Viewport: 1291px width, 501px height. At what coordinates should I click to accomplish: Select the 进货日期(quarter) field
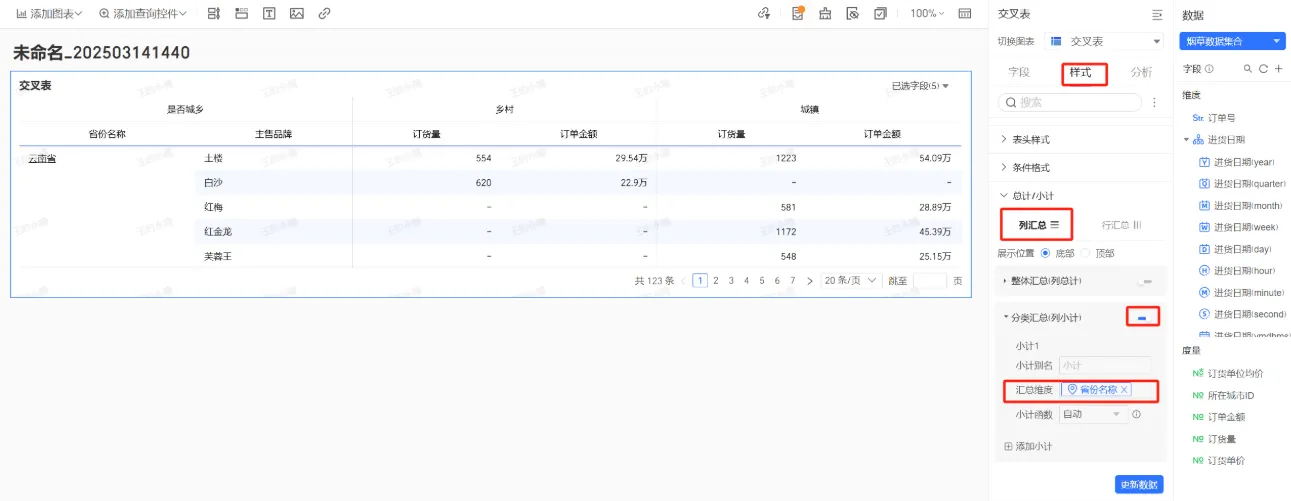coord(1241,184)
